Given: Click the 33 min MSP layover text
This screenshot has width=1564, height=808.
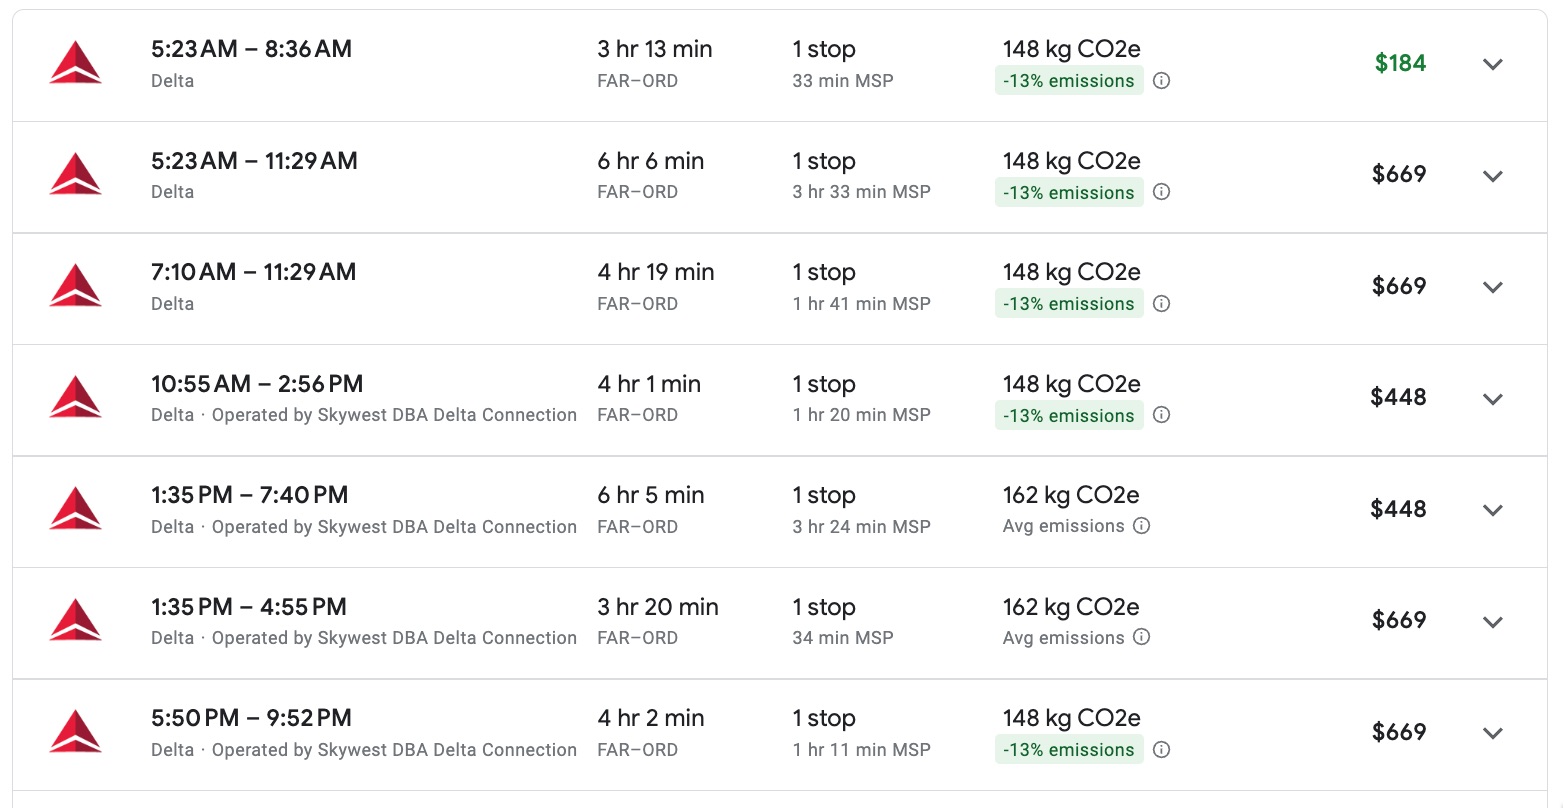Looking at the screenshot, I should coord(843,81).
